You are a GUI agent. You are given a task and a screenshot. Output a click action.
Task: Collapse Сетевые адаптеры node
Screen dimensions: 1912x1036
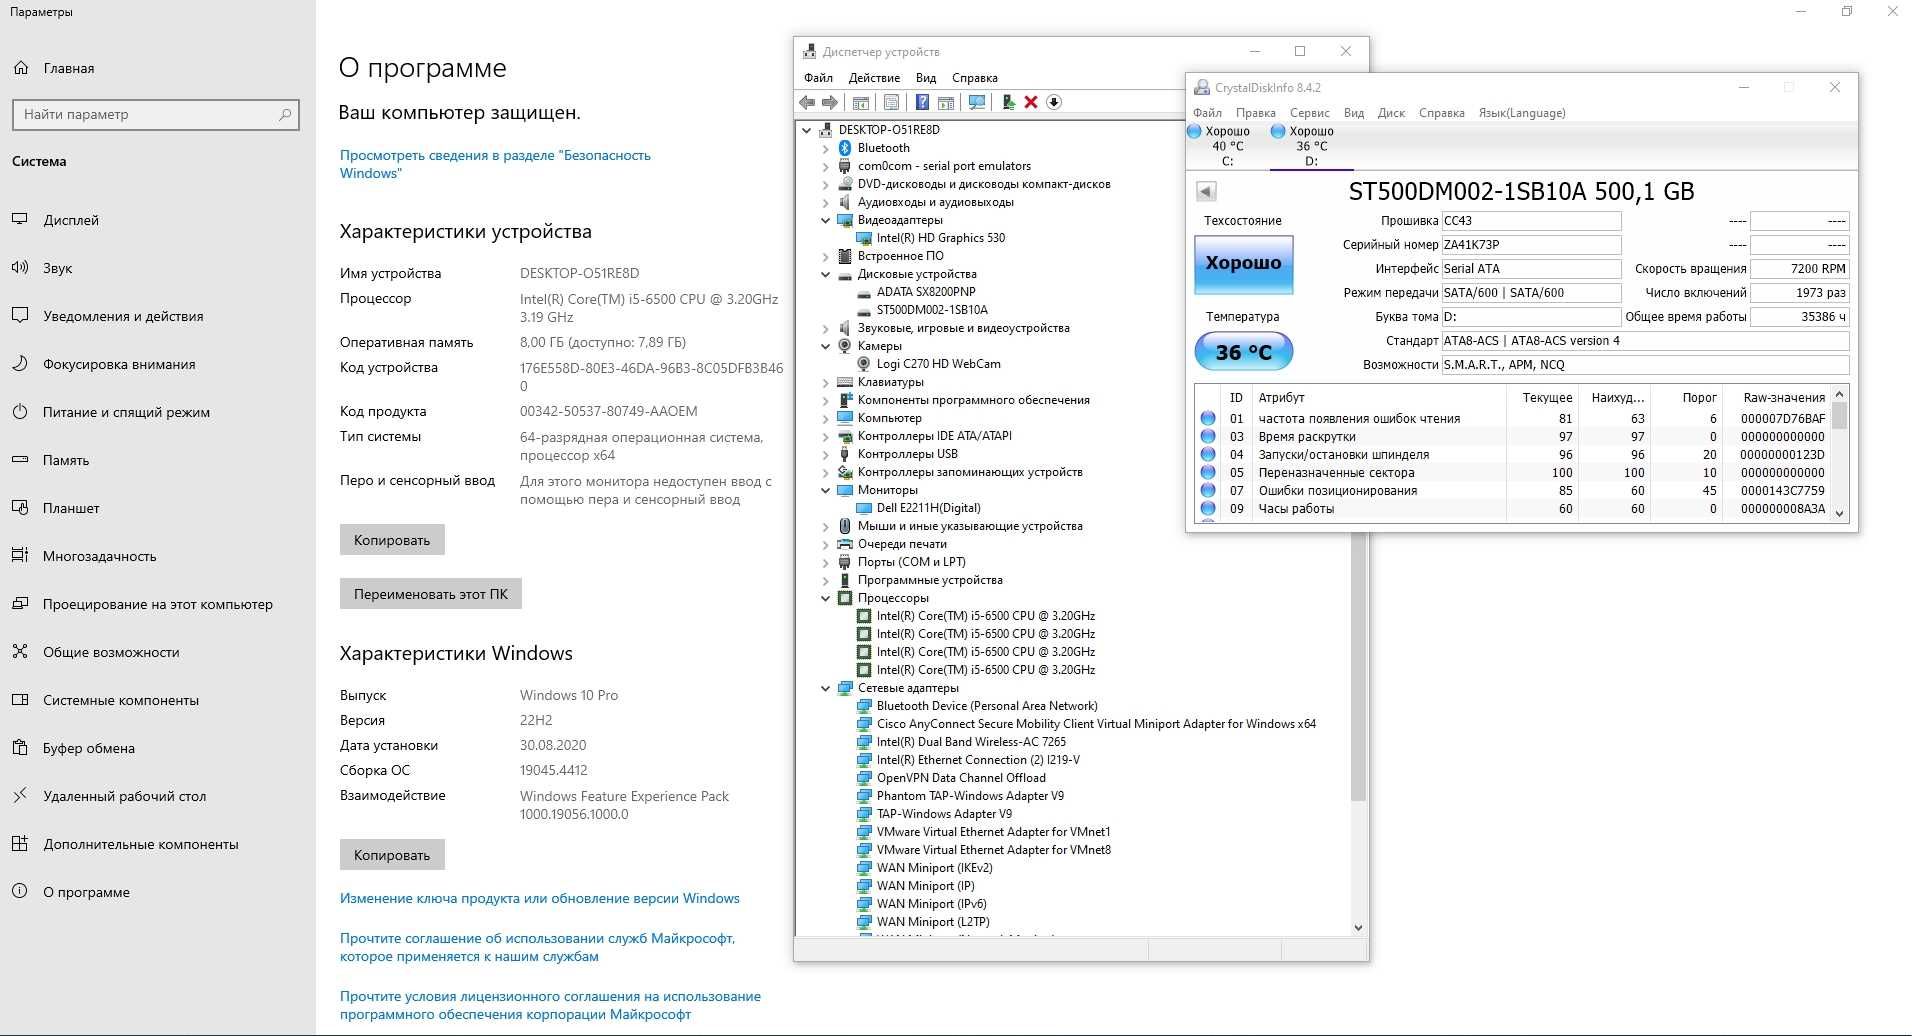pyautogui.click(x=826, y=688)
